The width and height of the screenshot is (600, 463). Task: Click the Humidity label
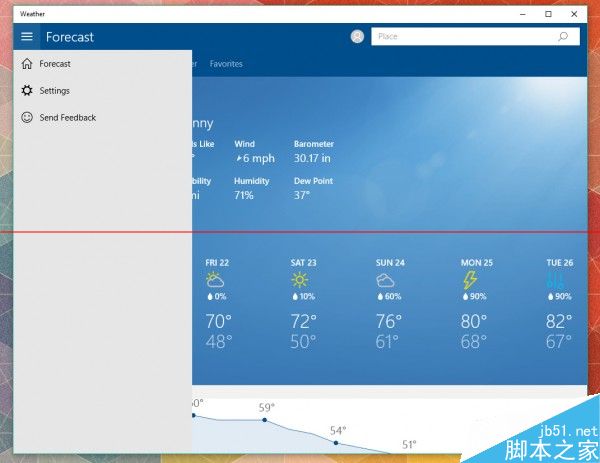(252, 181)
